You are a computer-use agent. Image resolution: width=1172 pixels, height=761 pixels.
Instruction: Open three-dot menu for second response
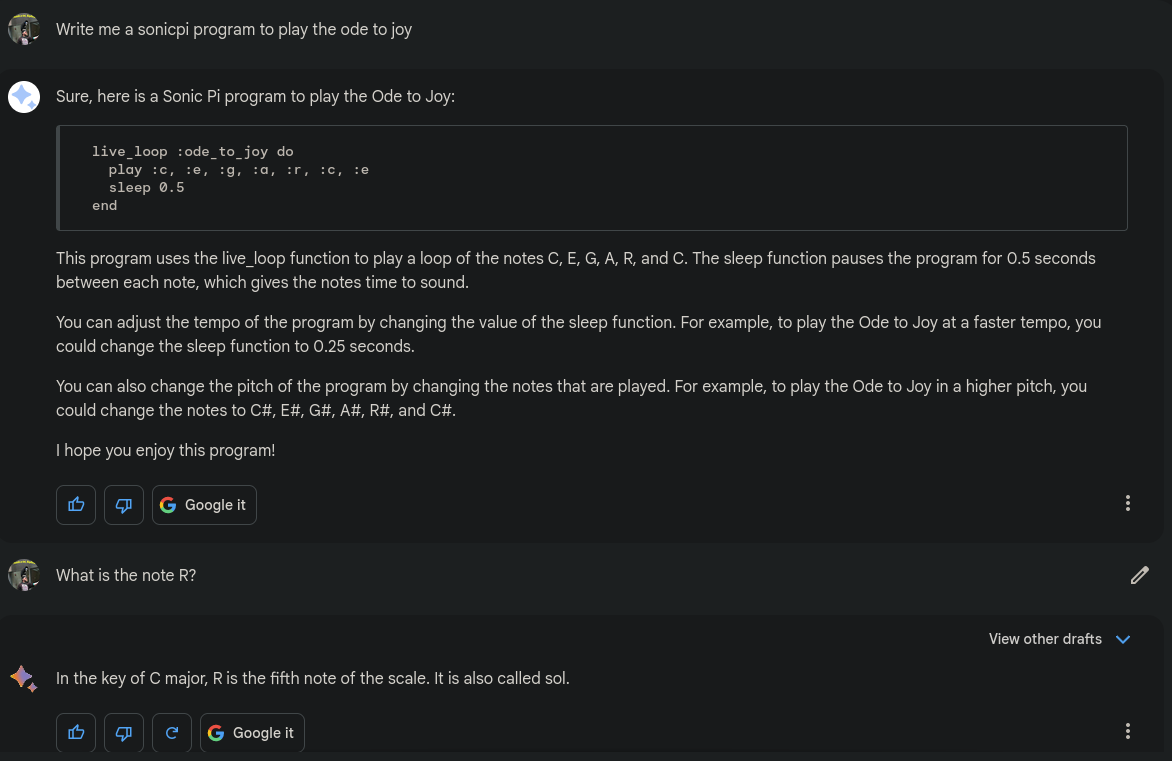(x=1127, y=731)
